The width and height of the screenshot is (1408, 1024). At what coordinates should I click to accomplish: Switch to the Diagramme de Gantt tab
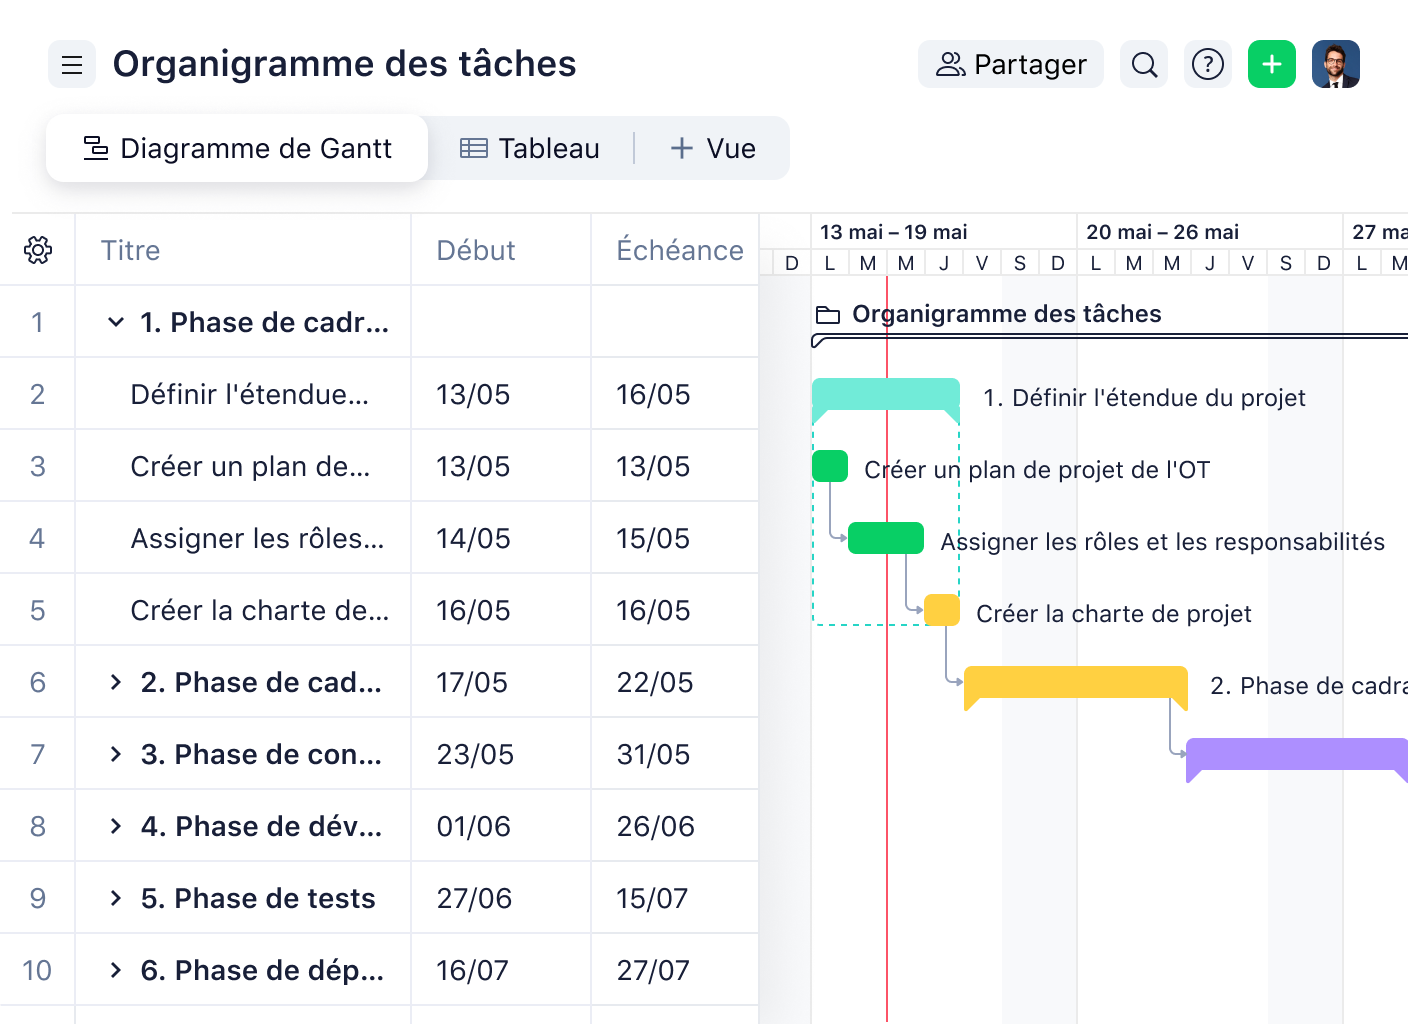(x=237, y=149)
